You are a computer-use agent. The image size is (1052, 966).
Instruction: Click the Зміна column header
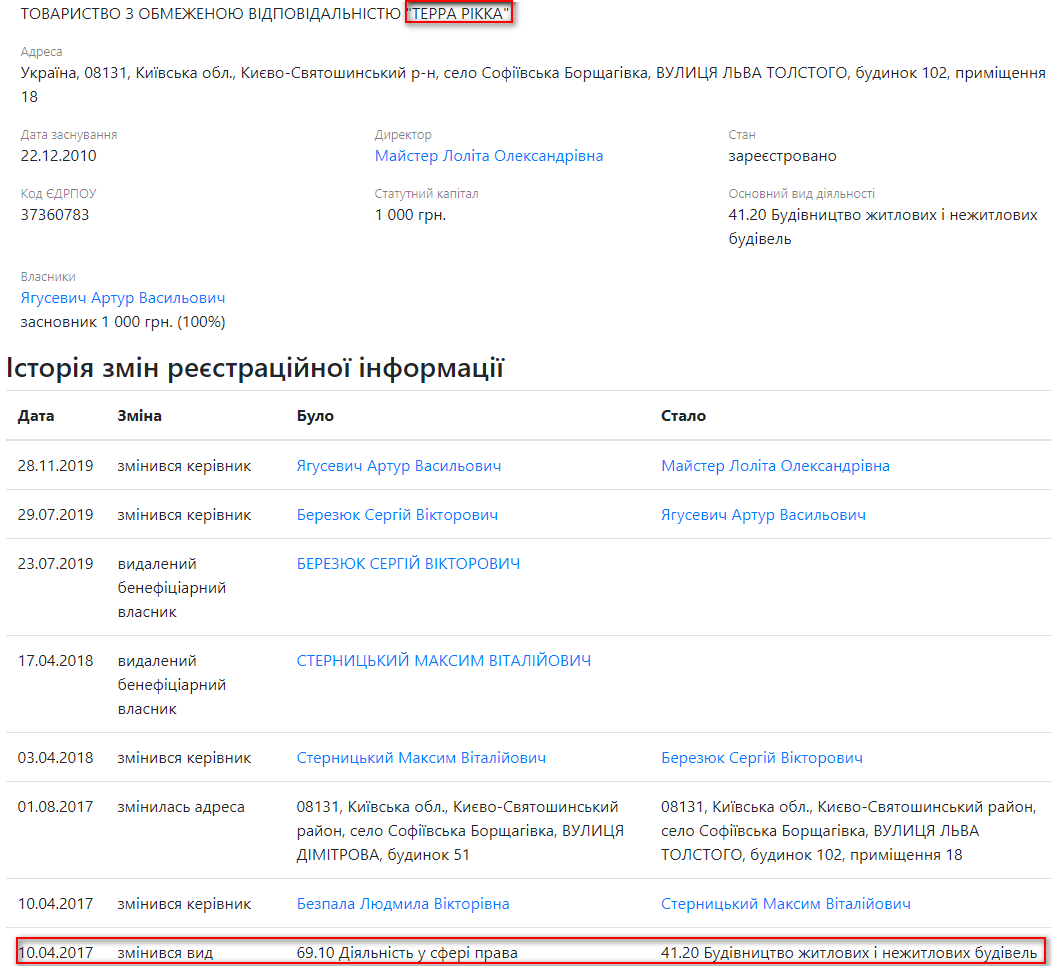coord(139,416)
